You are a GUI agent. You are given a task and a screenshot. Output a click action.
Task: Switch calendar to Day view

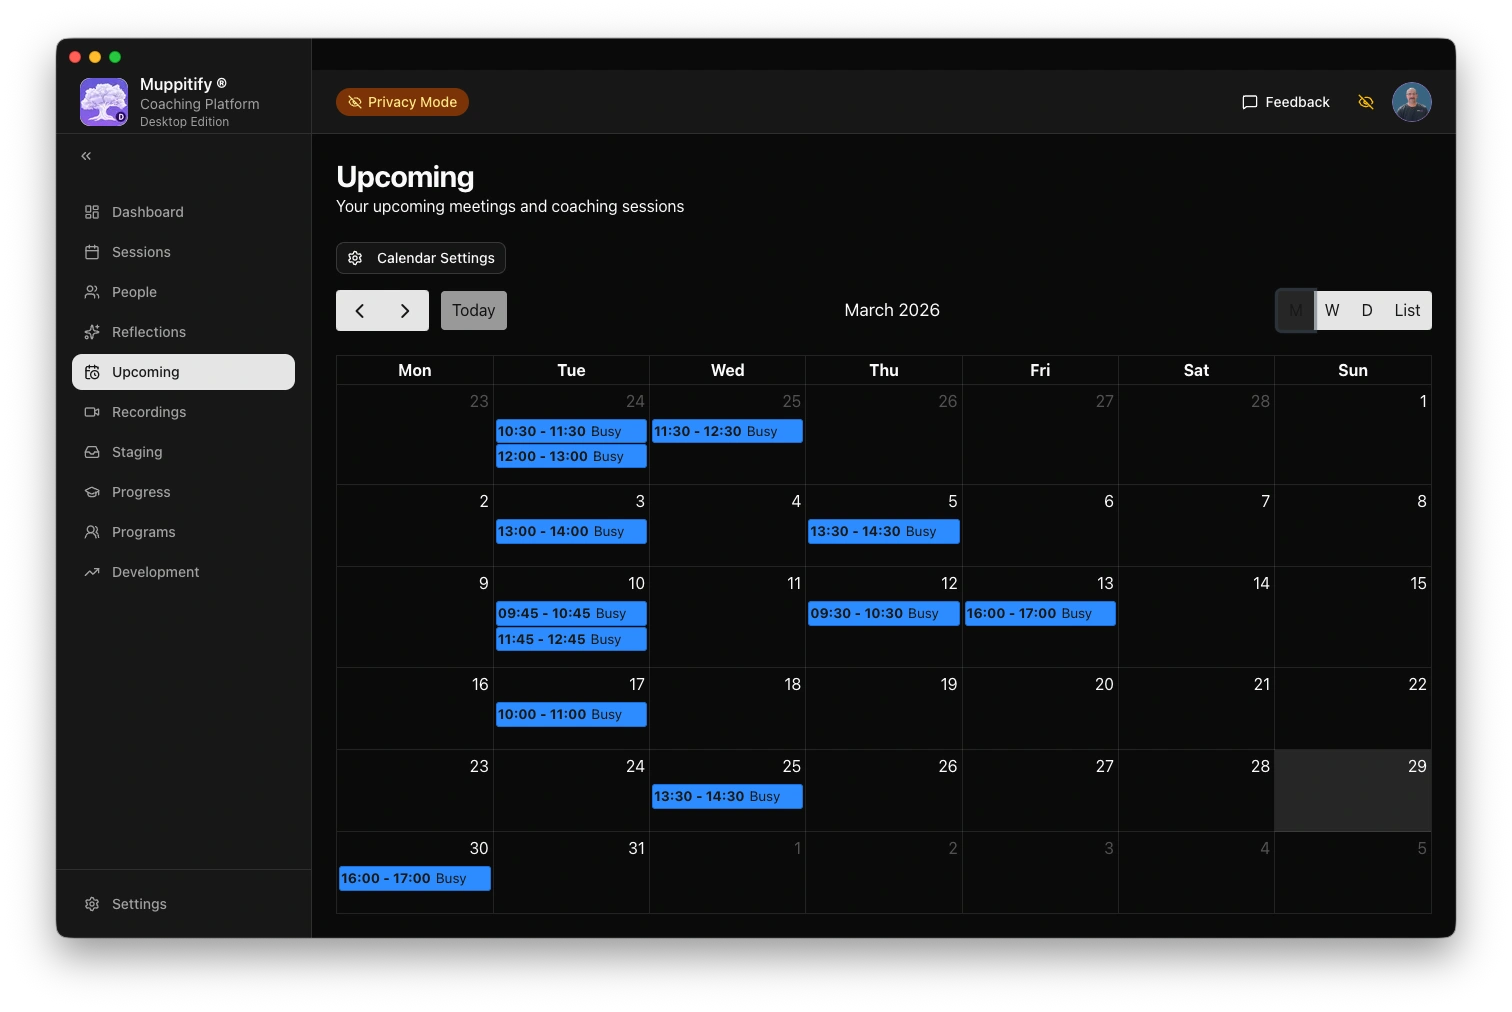click(x=1366, y=310)
